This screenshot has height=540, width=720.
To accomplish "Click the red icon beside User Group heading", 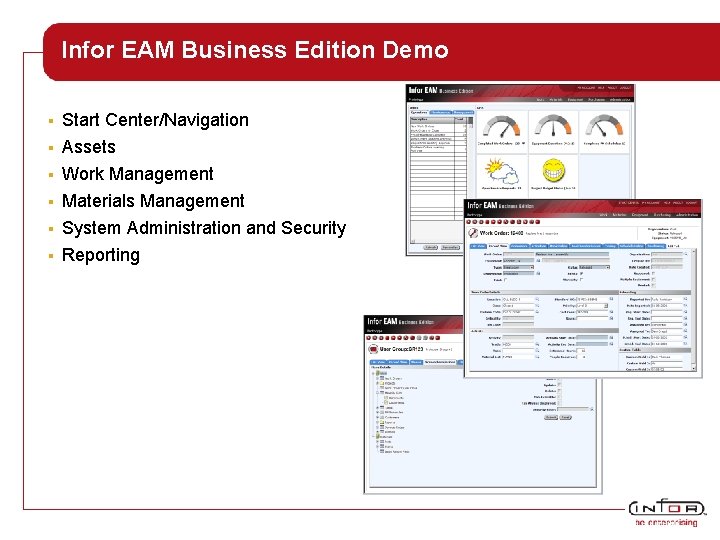I will [373, 349].
